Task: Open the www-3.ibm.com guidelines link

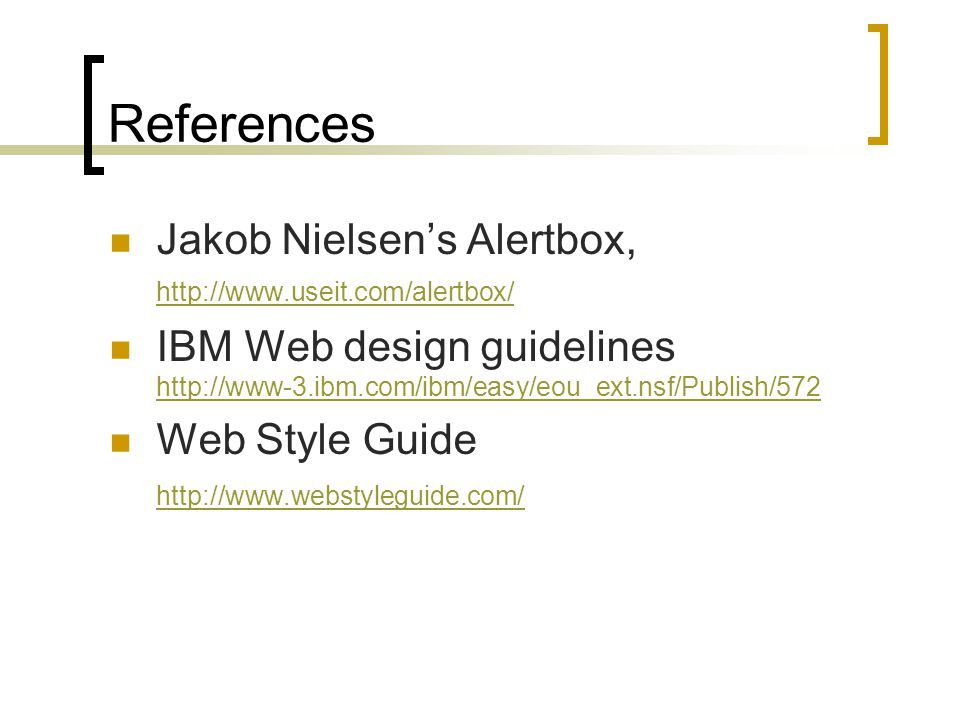Action: coord(488,387)
